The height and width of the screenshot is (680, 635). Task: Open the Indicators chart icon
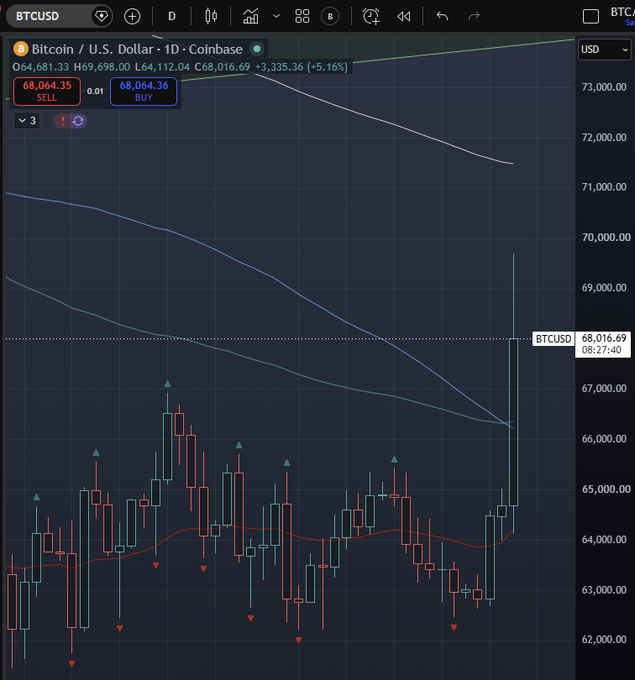point(251,16)
